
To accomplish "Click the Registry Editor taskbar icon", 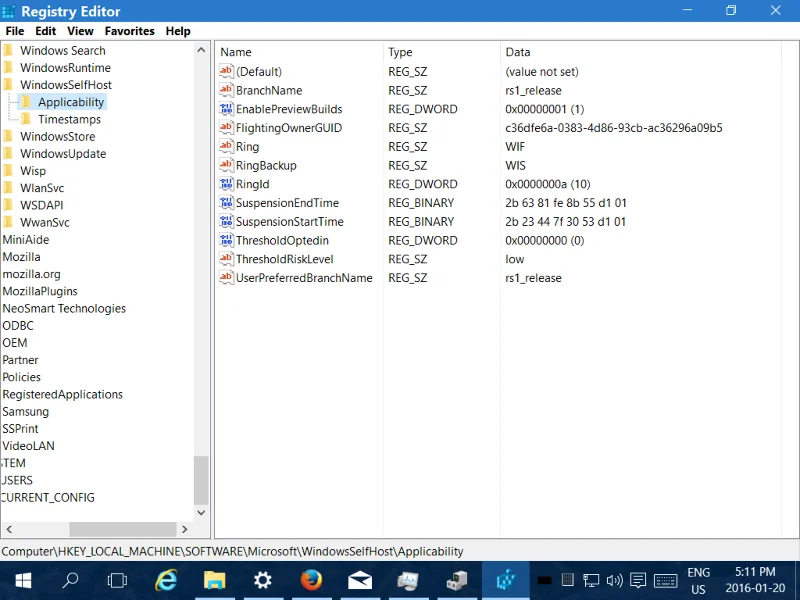I will (x=506, y=580).
